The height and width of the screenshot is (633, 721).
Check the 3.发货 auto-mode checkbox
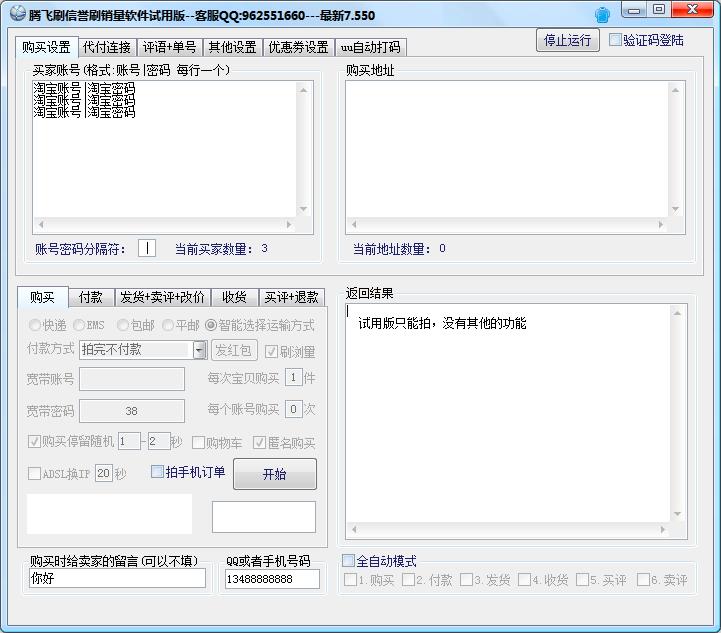coord(466,580)
